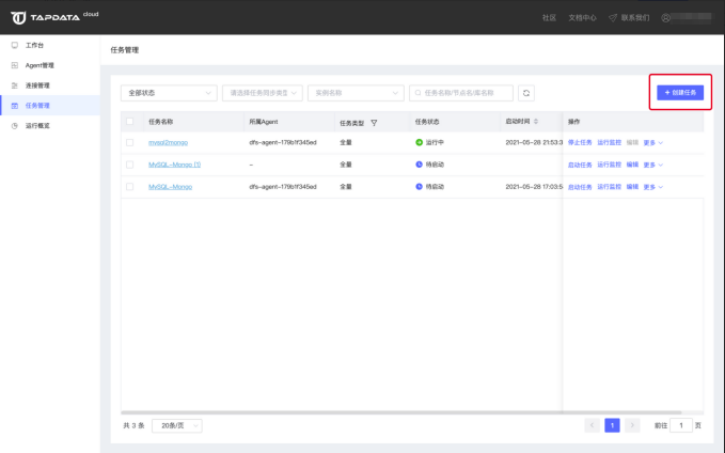Image resolution: width=725 pixels, height=453 pixels.
Task: Open 工作台 in the sidebar
Action: coord(35,45)
